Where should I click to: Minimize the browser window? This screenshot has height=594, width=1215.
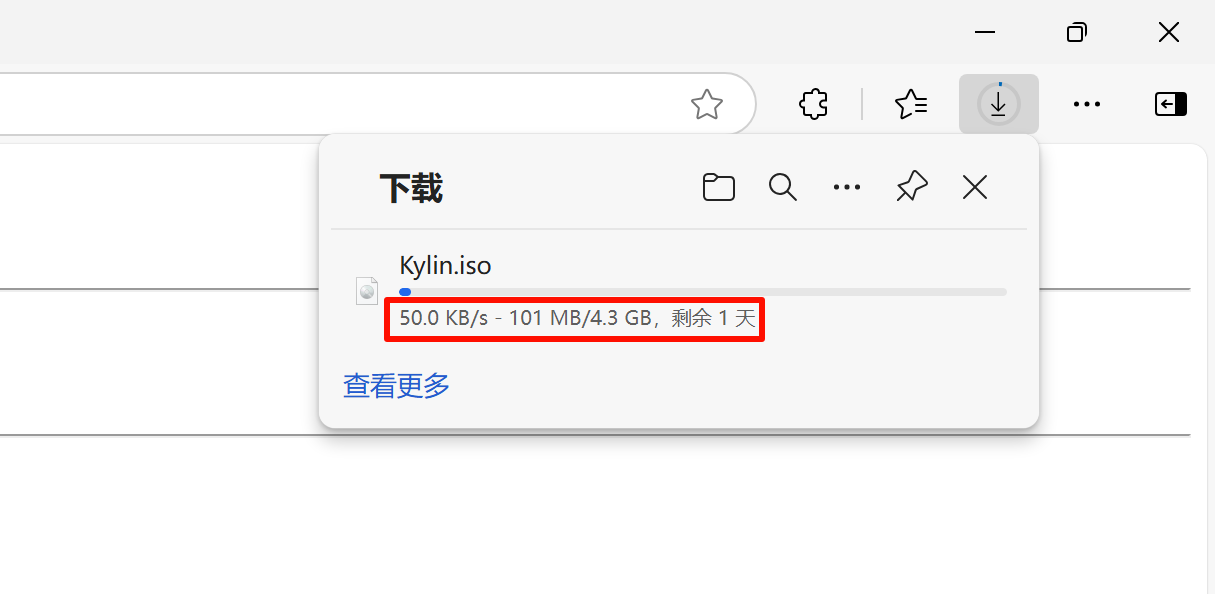click(x=985, y=32)
